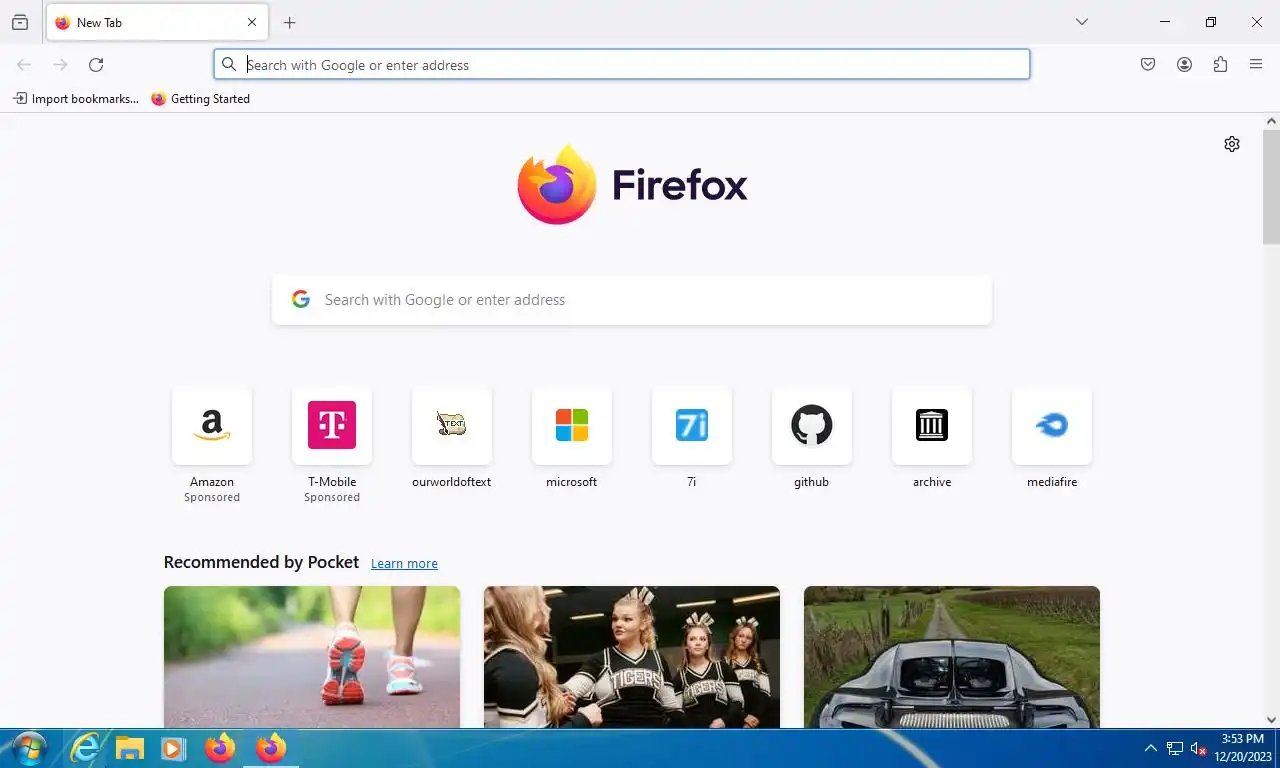Click the Firefox logo on page
Image resolution: width=1280 pixels, height=768 pixels.
pos(632,185)
